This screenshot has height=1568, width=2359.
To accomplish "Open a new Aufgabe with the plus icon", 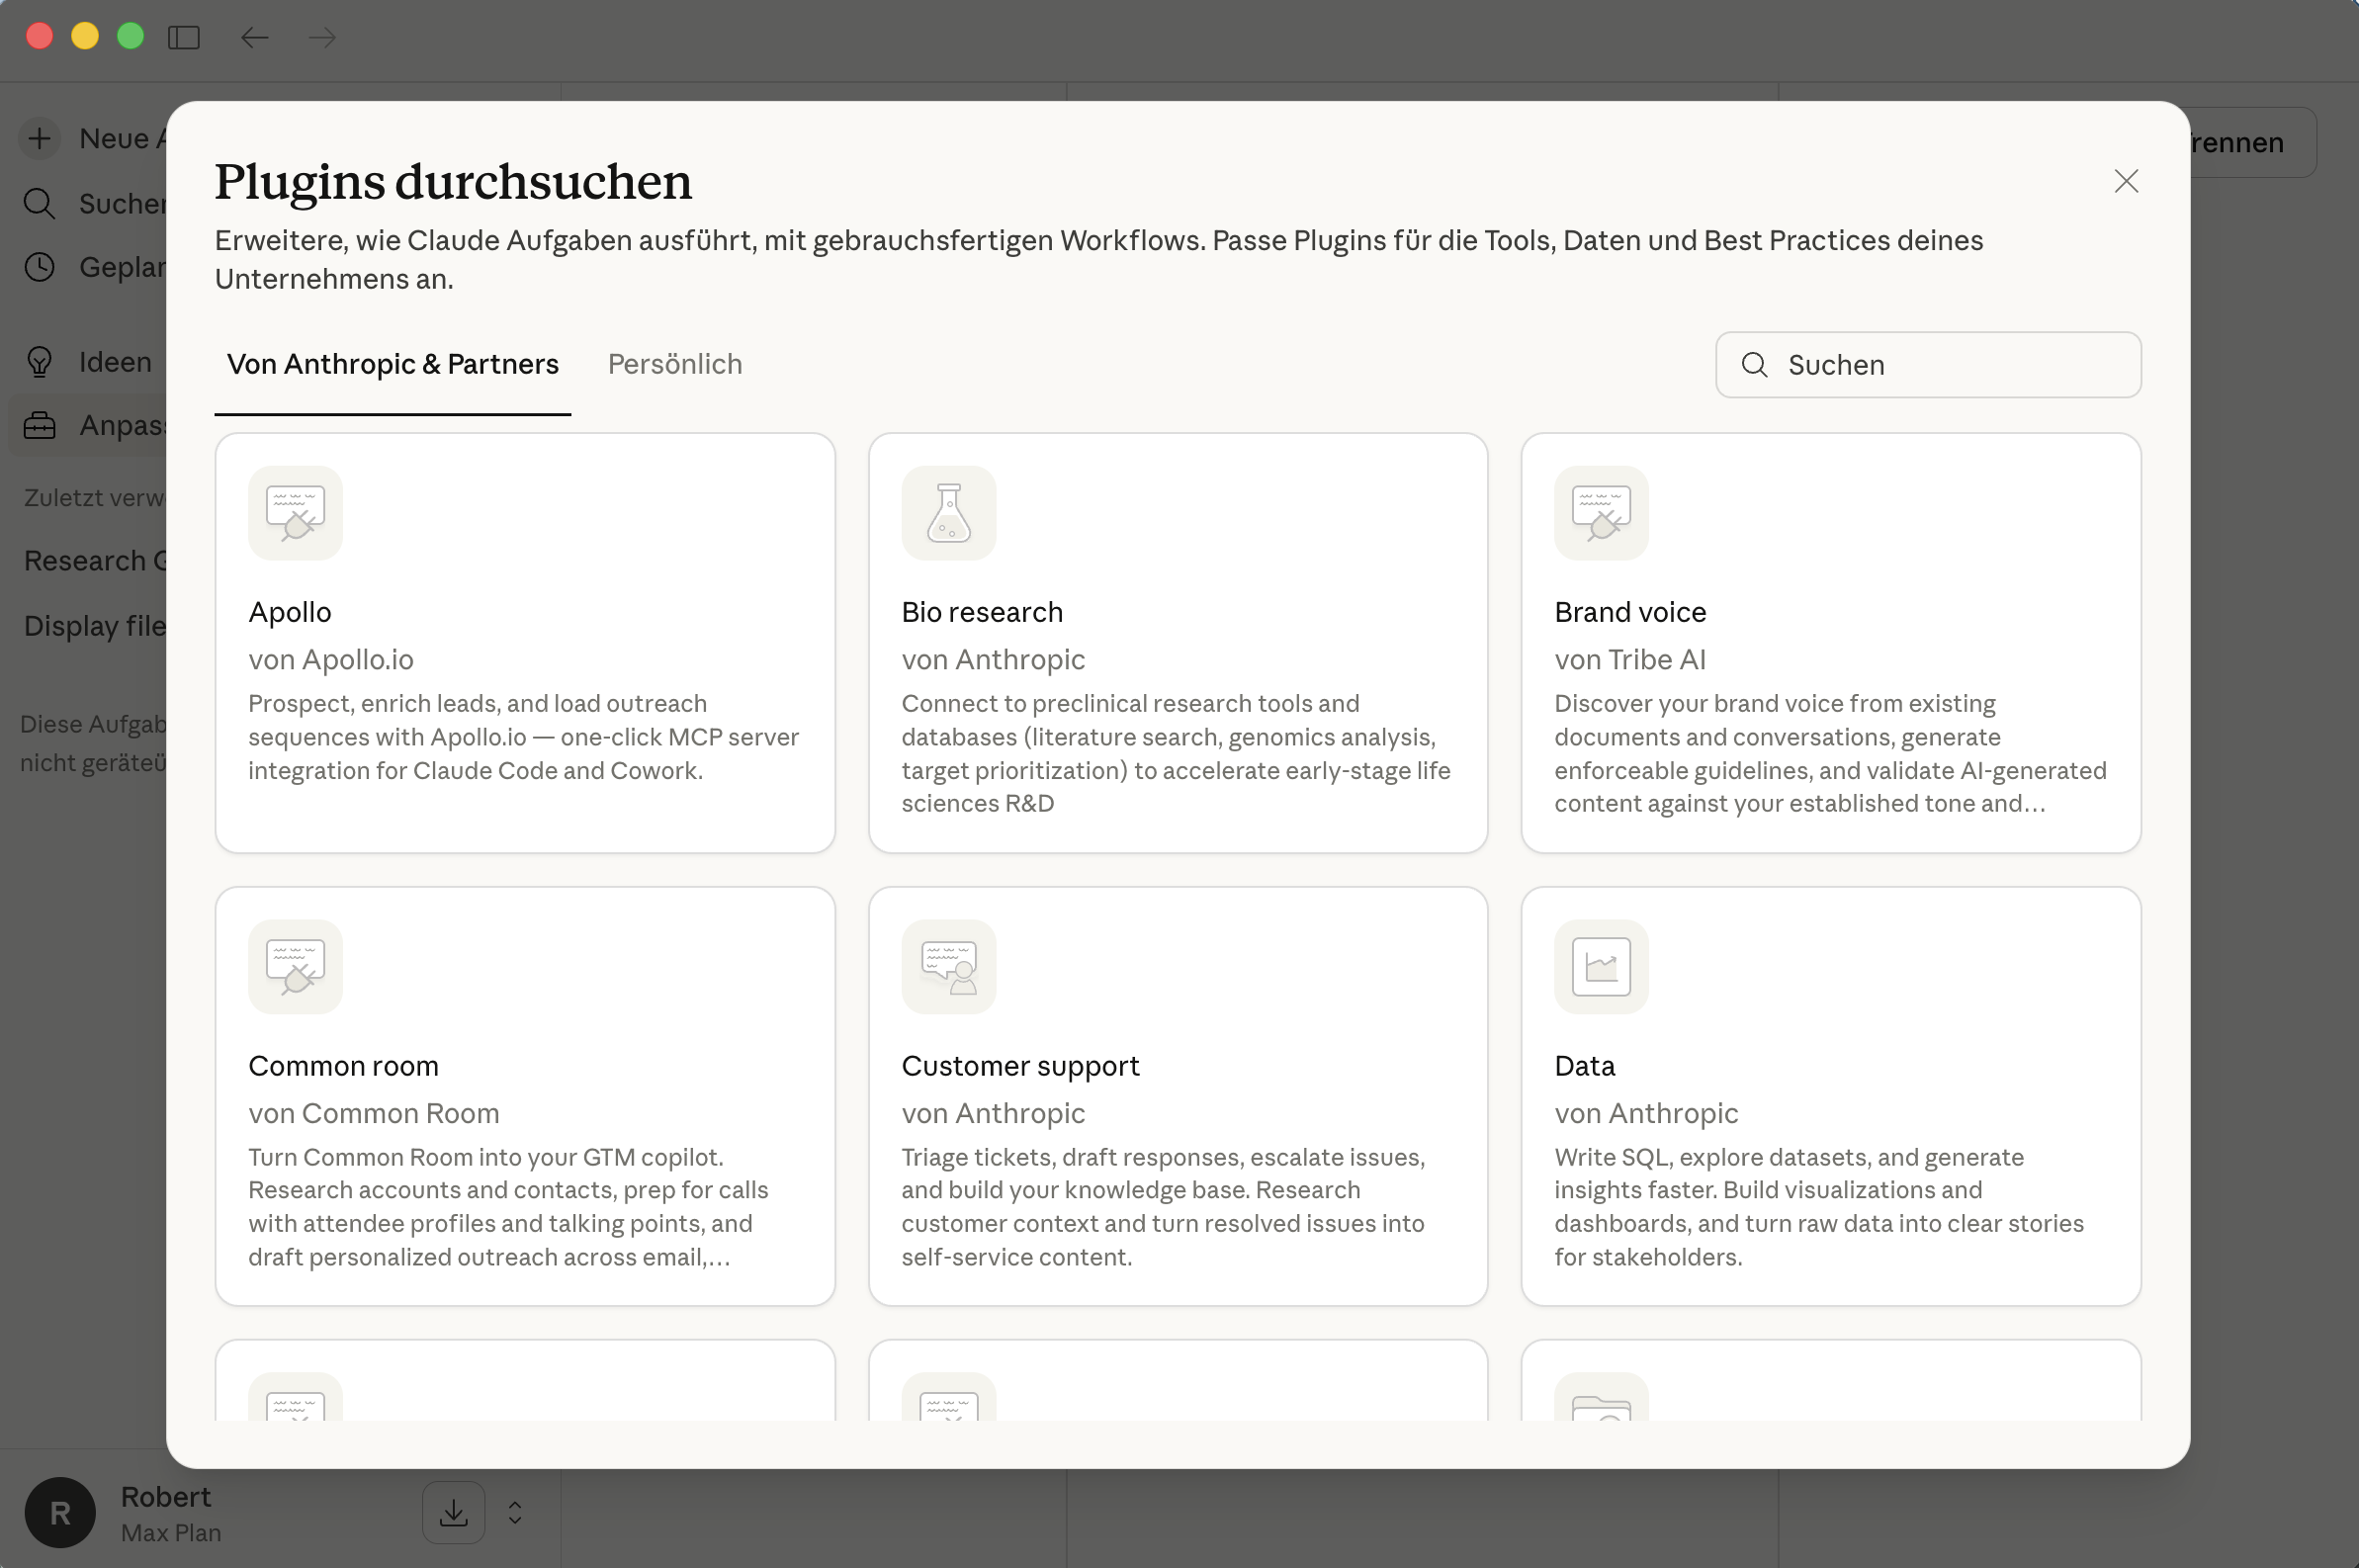I will coord(39,138).
